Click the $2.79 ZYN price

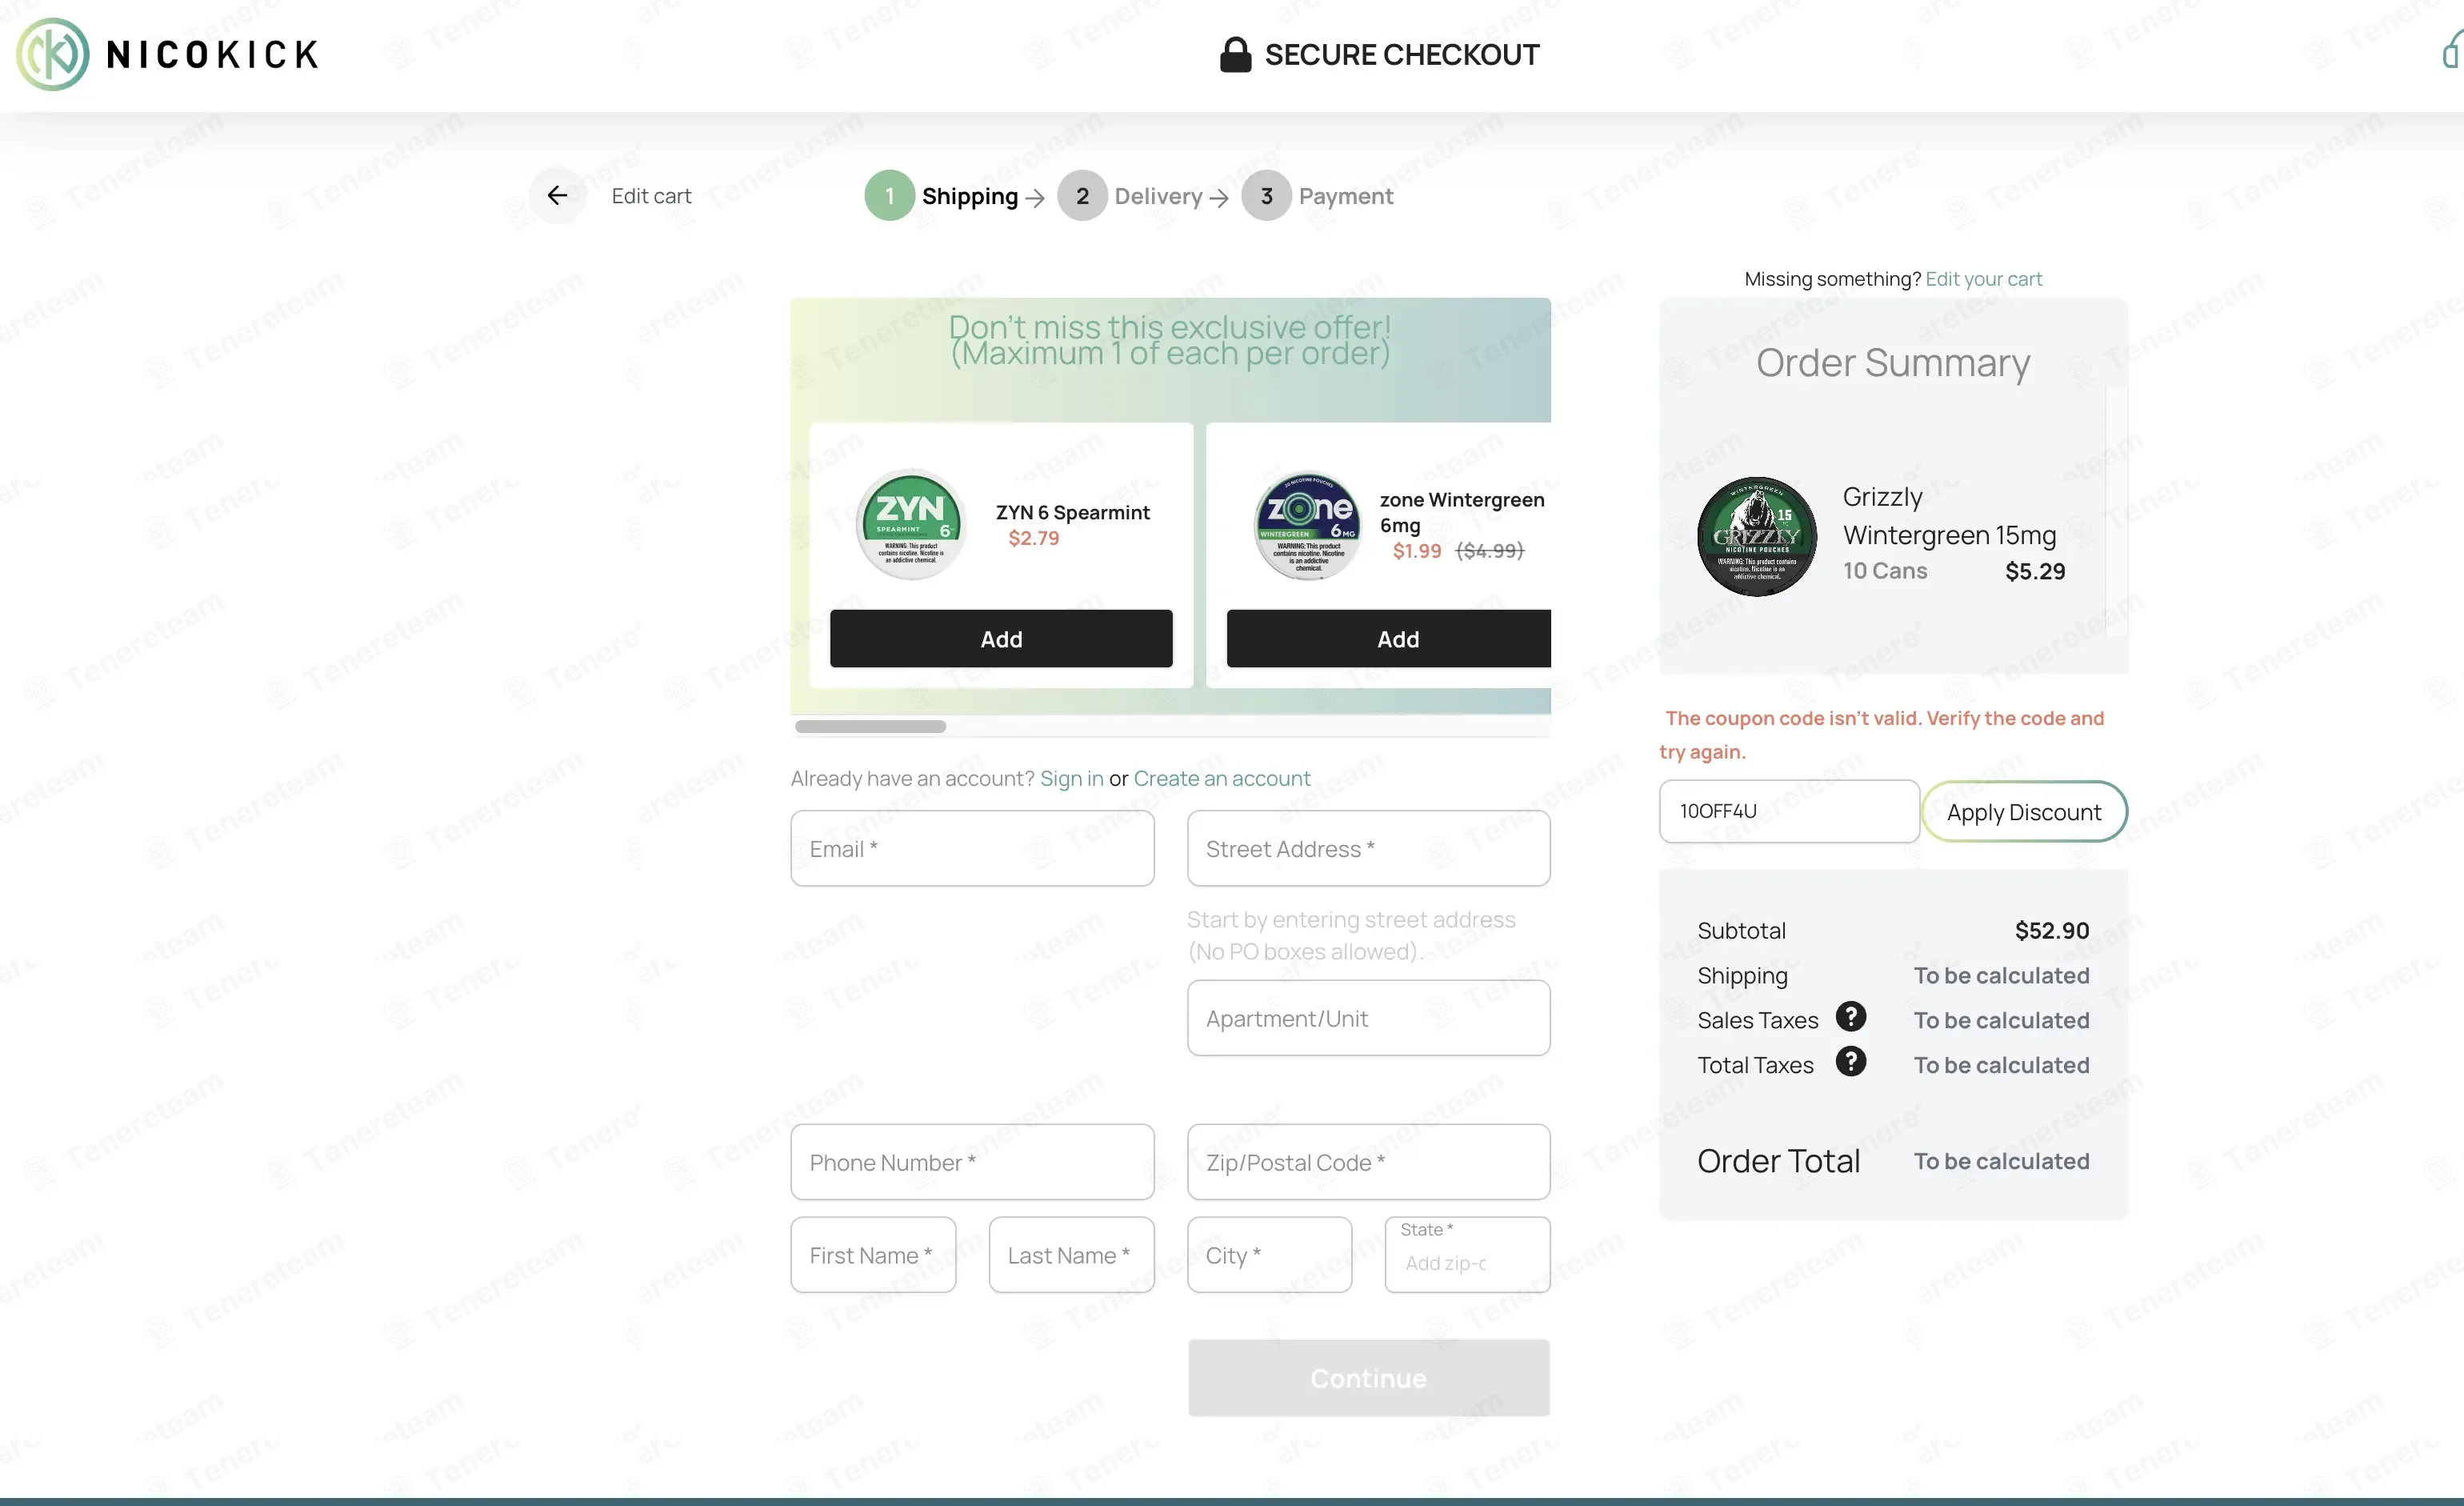[x=1033, y=538]
